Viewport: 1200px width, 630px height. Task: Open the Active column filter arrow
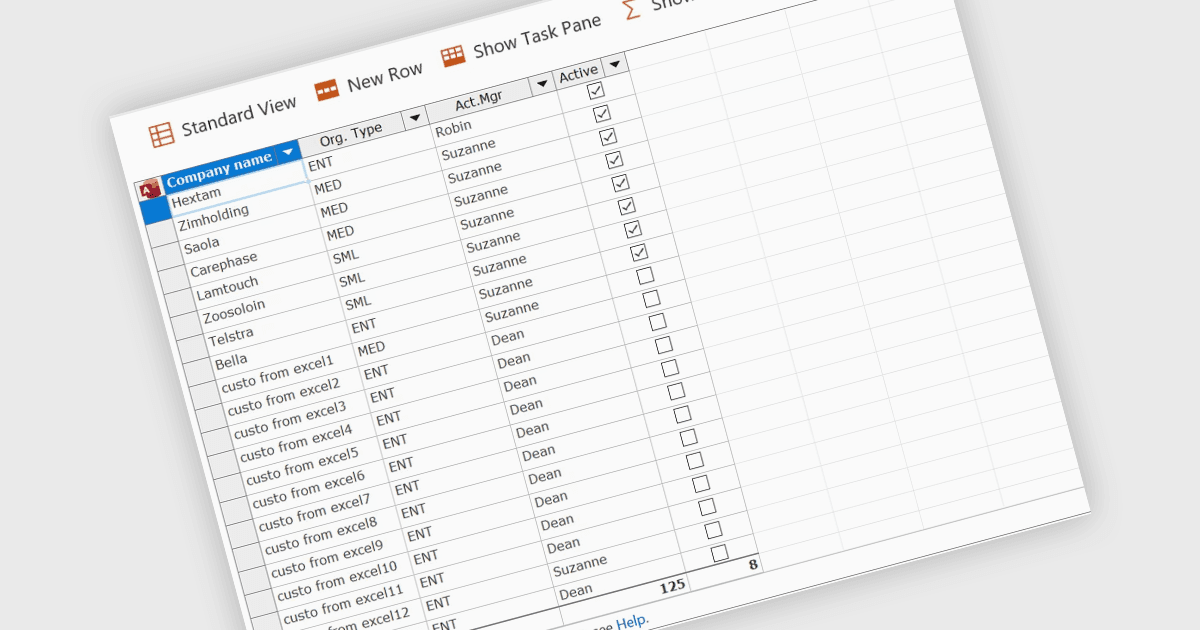614,65
